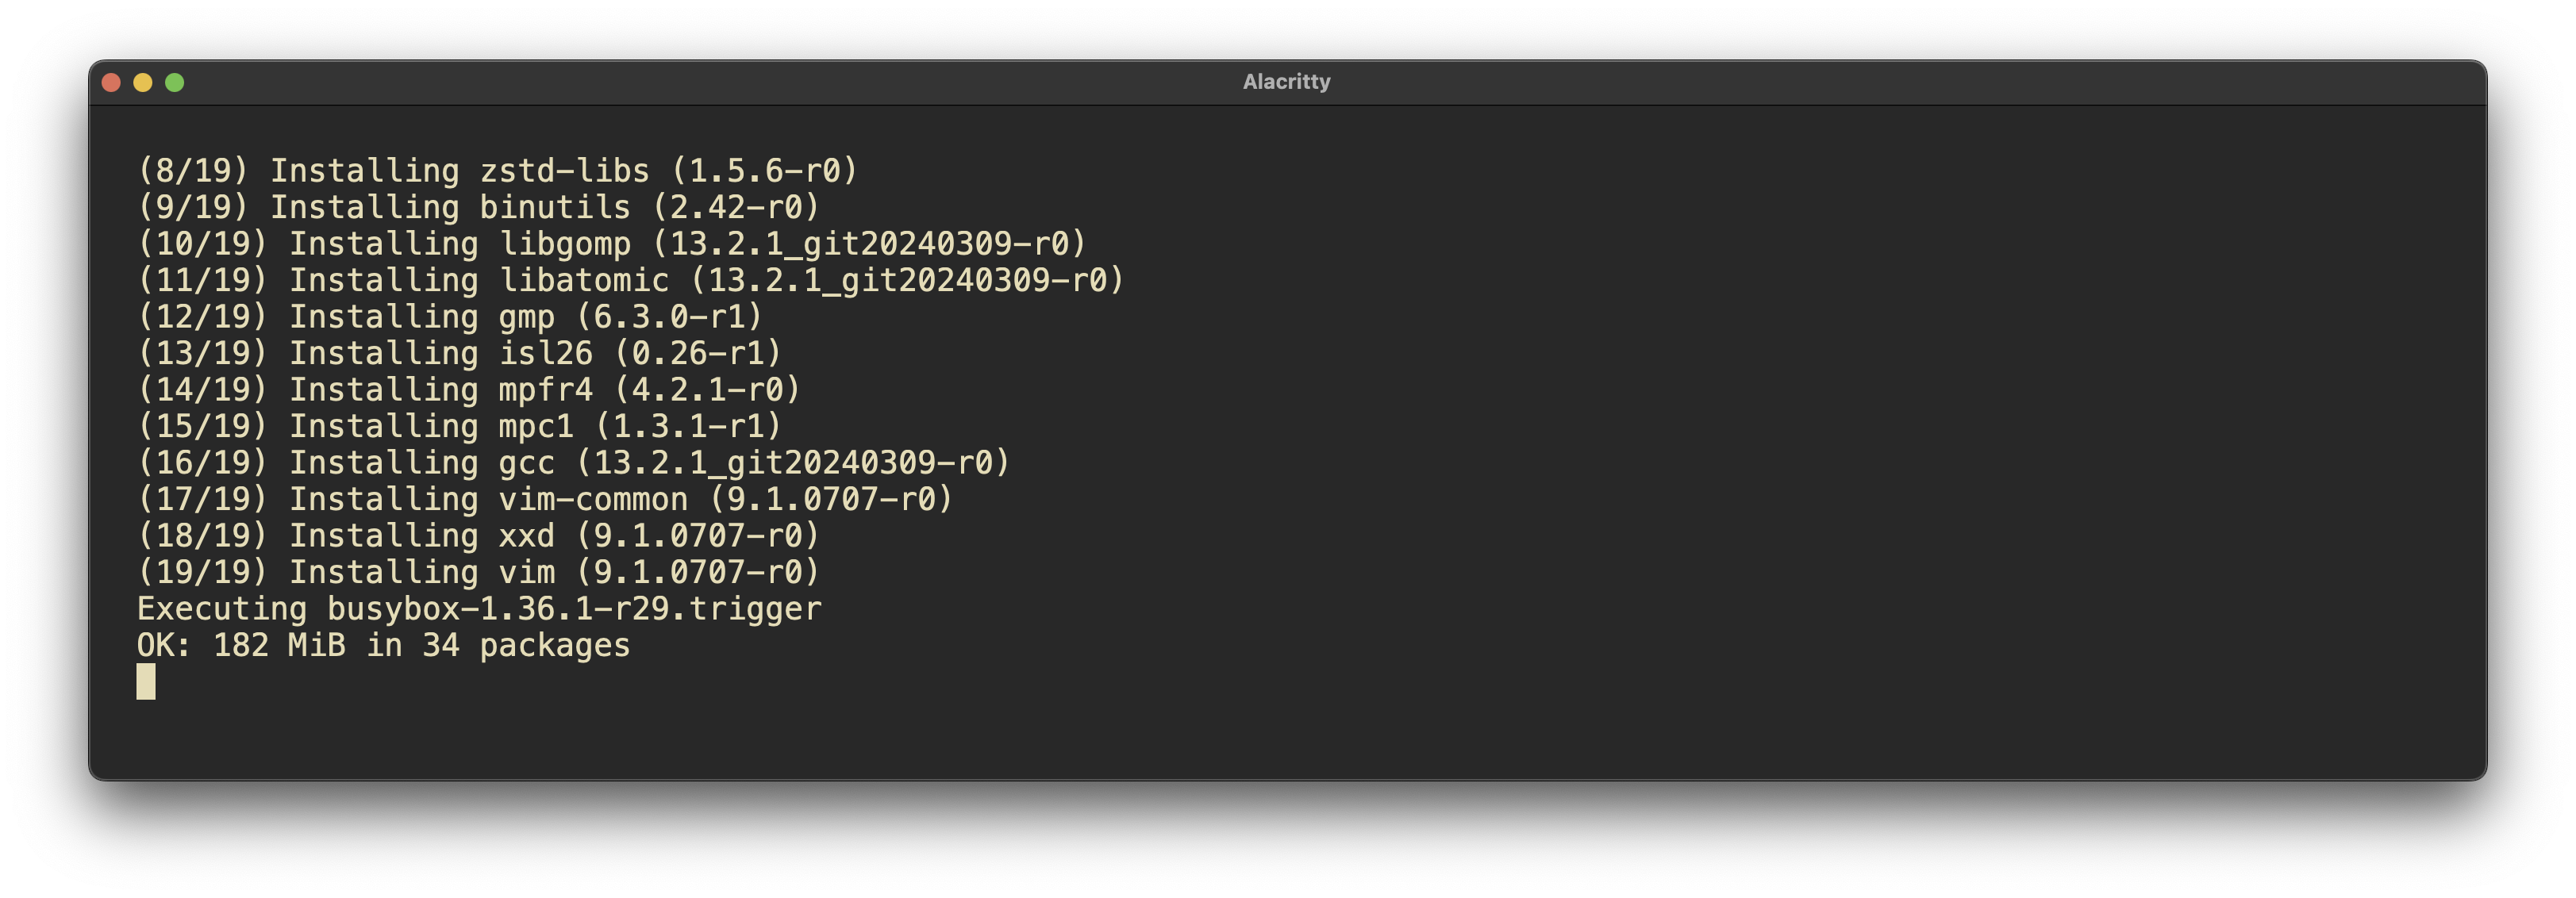The width and height of the screenshot is (2576, 898).
Task: Click the zstd-libs installing line
Action: pos(497,171)
